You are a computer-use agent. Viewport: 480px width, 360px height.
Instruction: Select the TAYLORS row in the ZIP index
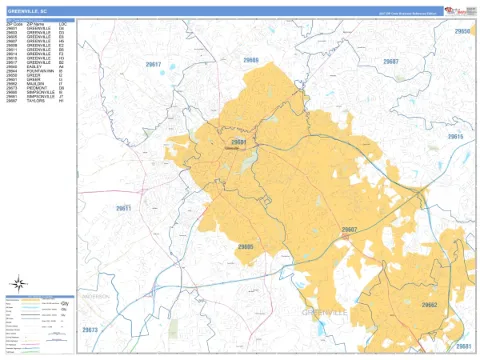(35, 101)
